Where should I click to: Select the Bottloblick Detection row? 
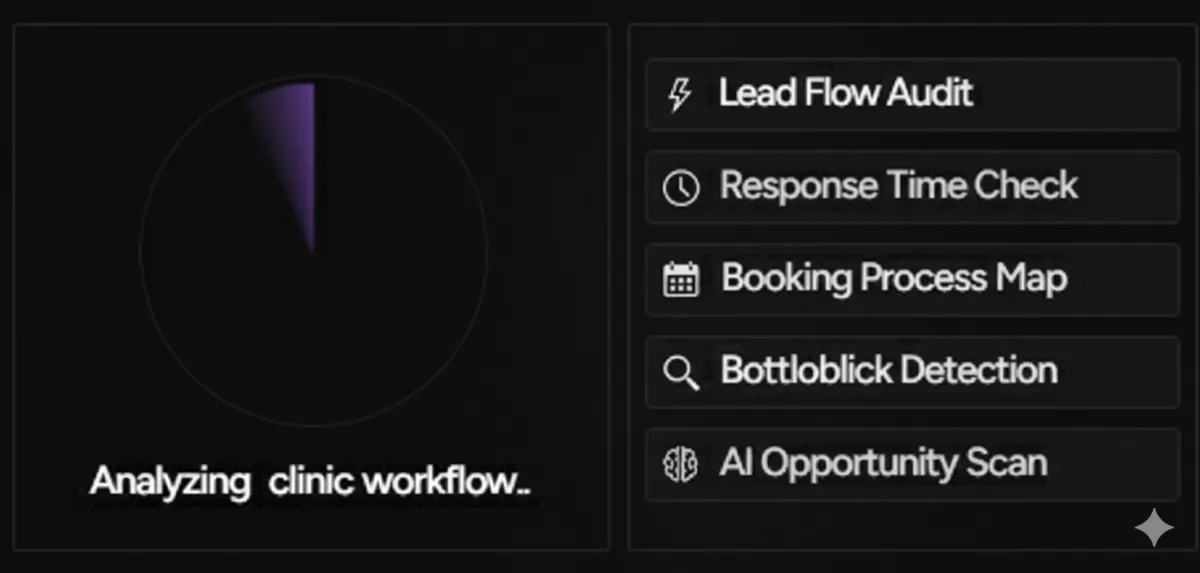tap(888, 371)
